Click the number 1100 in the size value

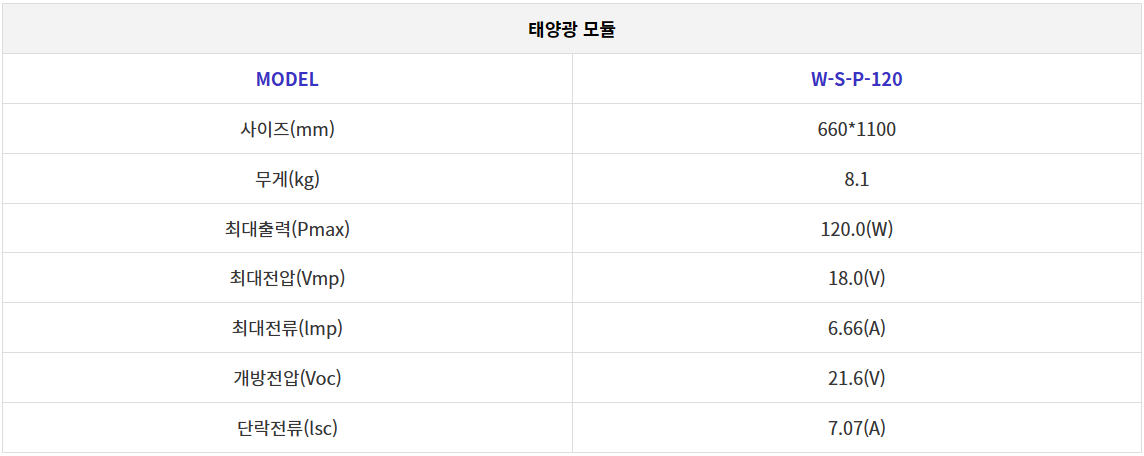876,129
